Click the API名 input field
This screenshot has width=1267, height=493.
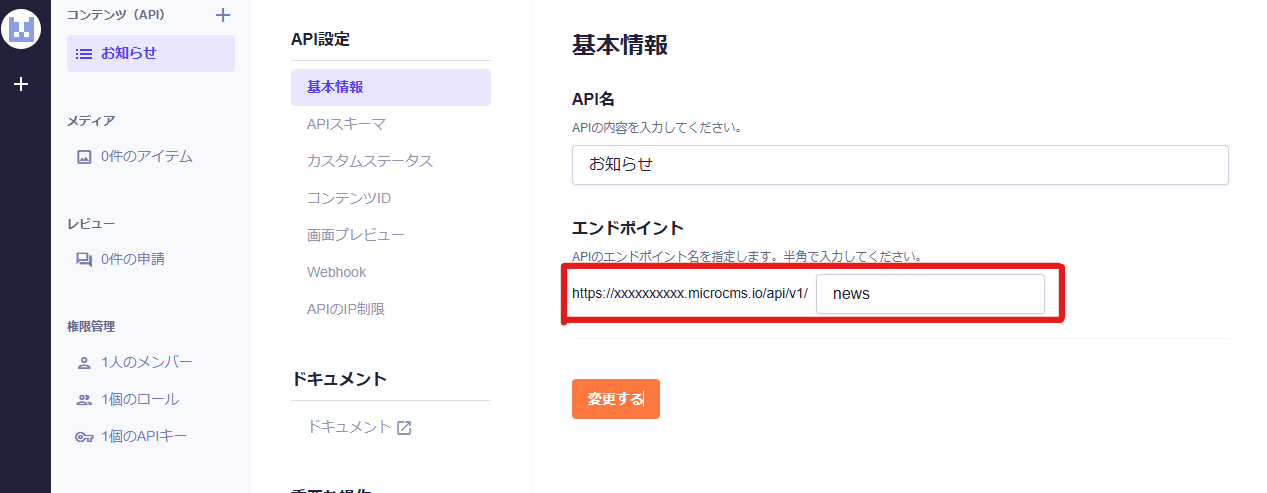[x=899, y=165]
